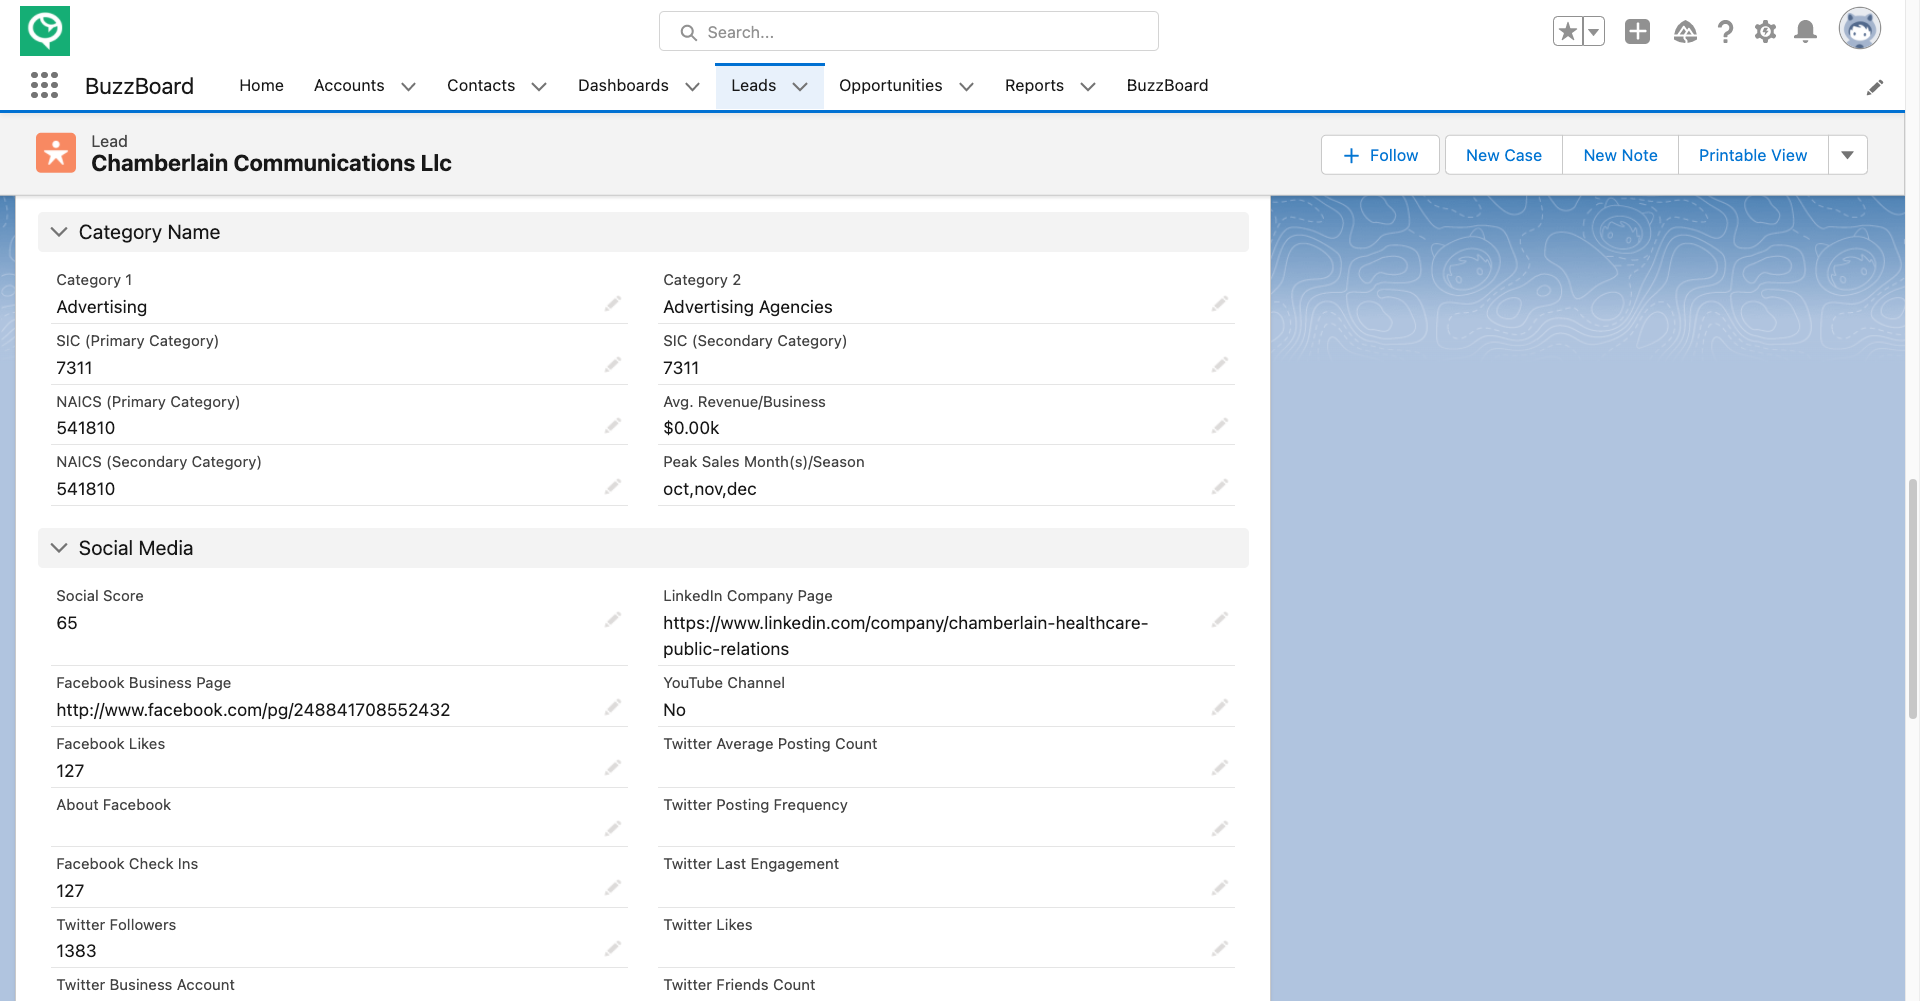
Task: Open the Help question mark icon
Action: tap(1725, 32)
